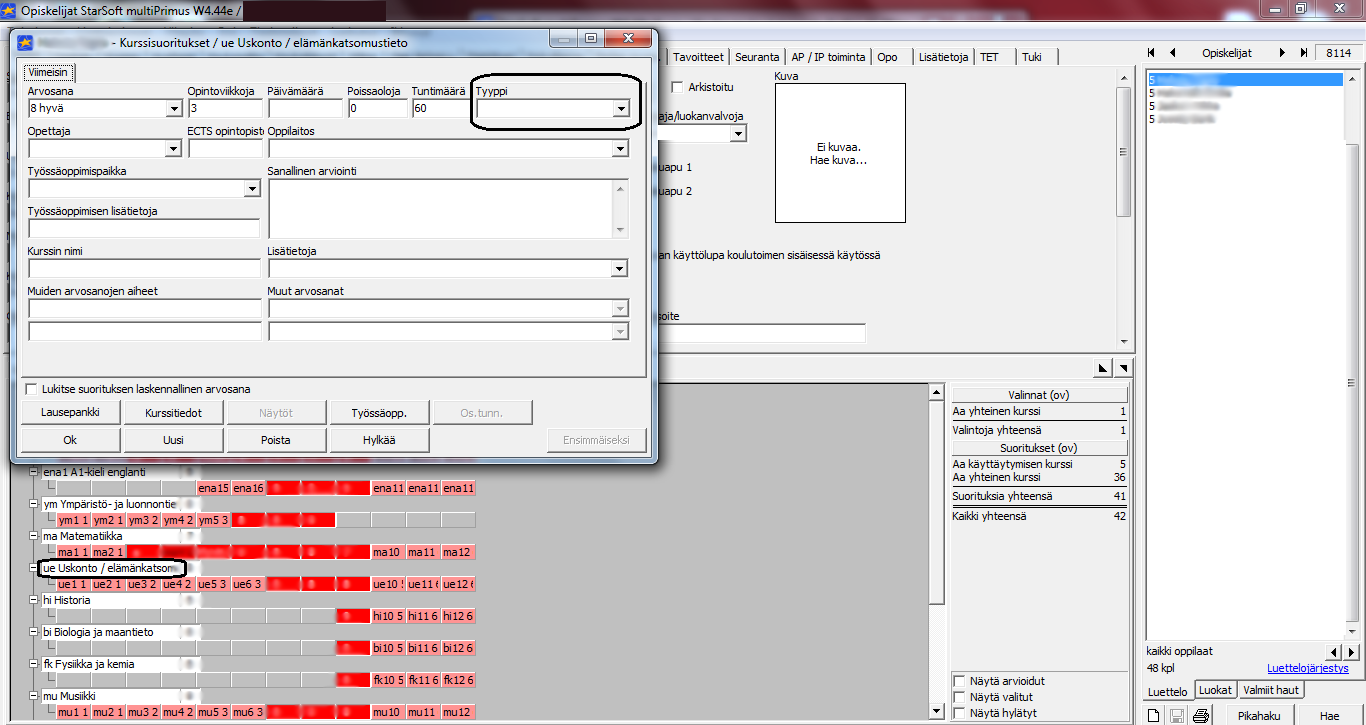Click the Tuntimäärä input field
The image size is (1366, 725).
(438, 108)
